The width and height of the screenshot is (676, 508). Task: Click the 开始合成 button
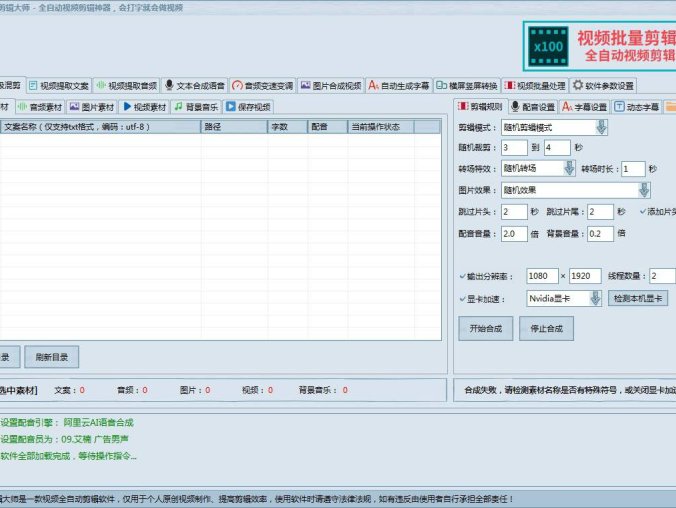(x=485, y=329)
